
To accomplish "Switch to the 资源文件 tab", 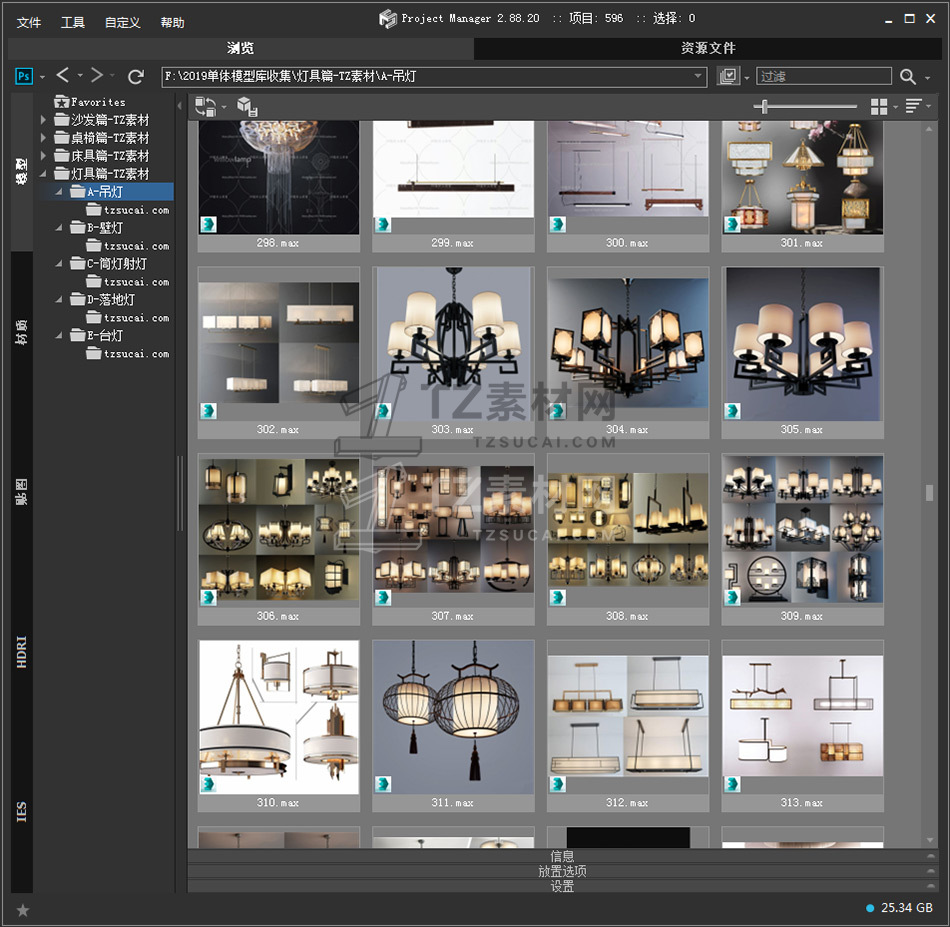I will (708, 48).
